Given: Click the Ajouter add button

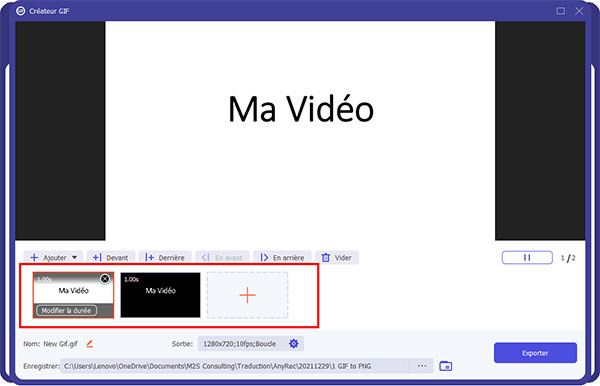Looking at the screenshot, I should (x=49, y=257).
